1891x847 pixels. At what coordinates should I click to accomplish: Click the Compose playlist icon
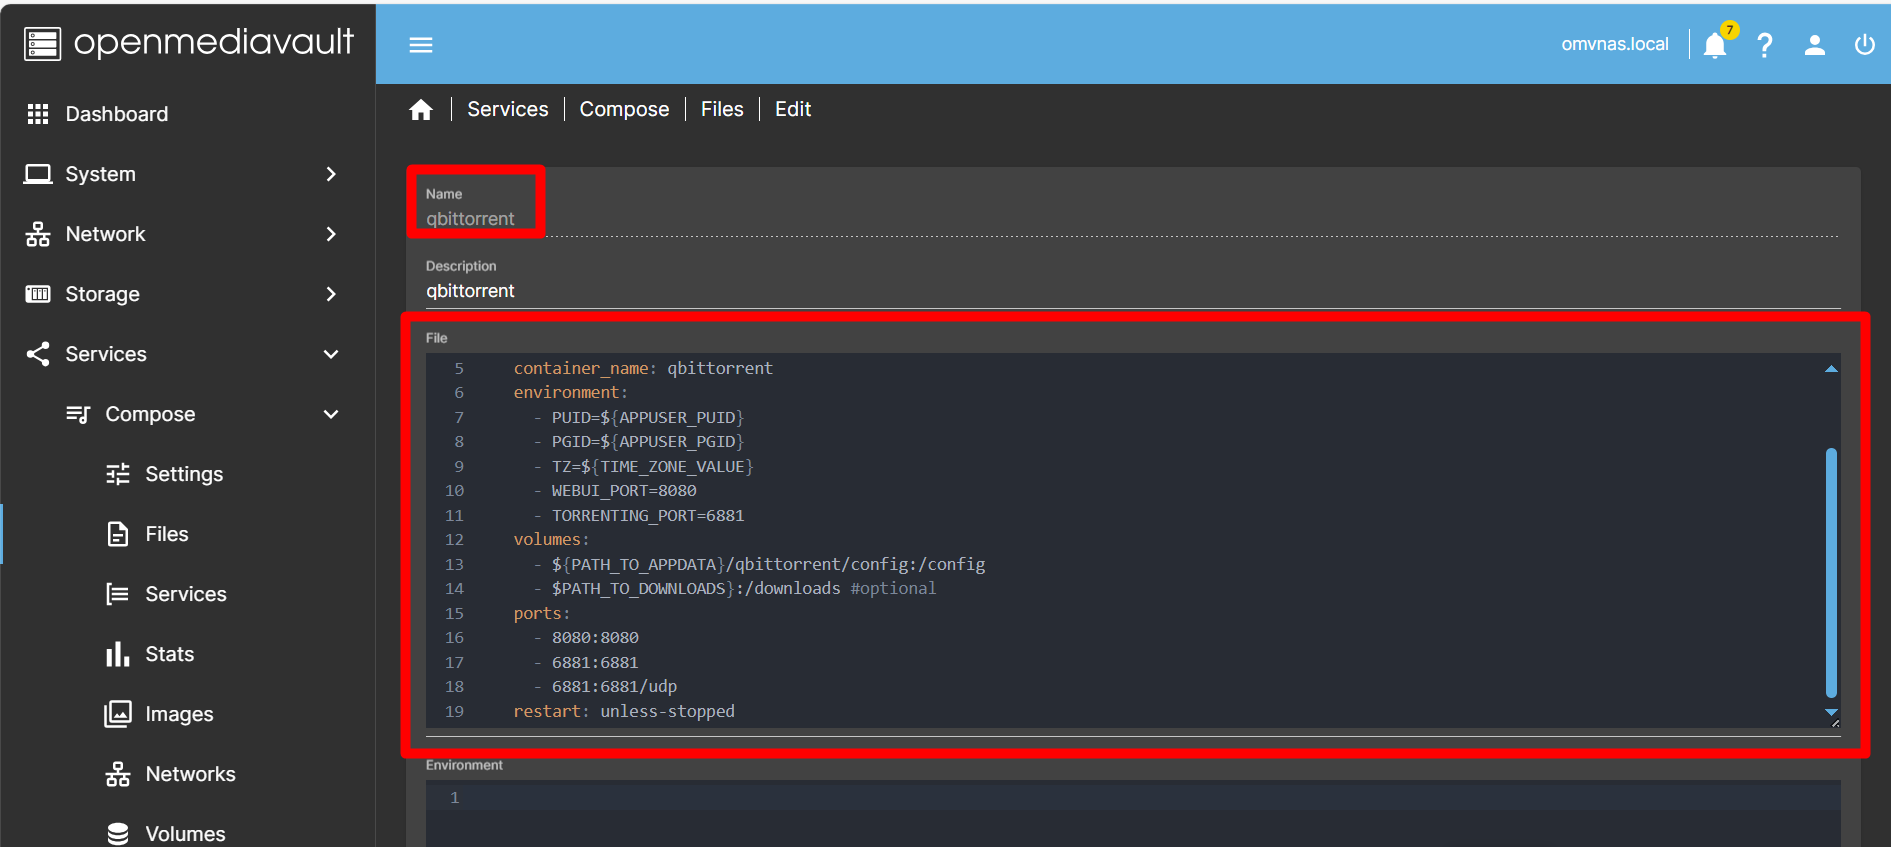(78, 414)
